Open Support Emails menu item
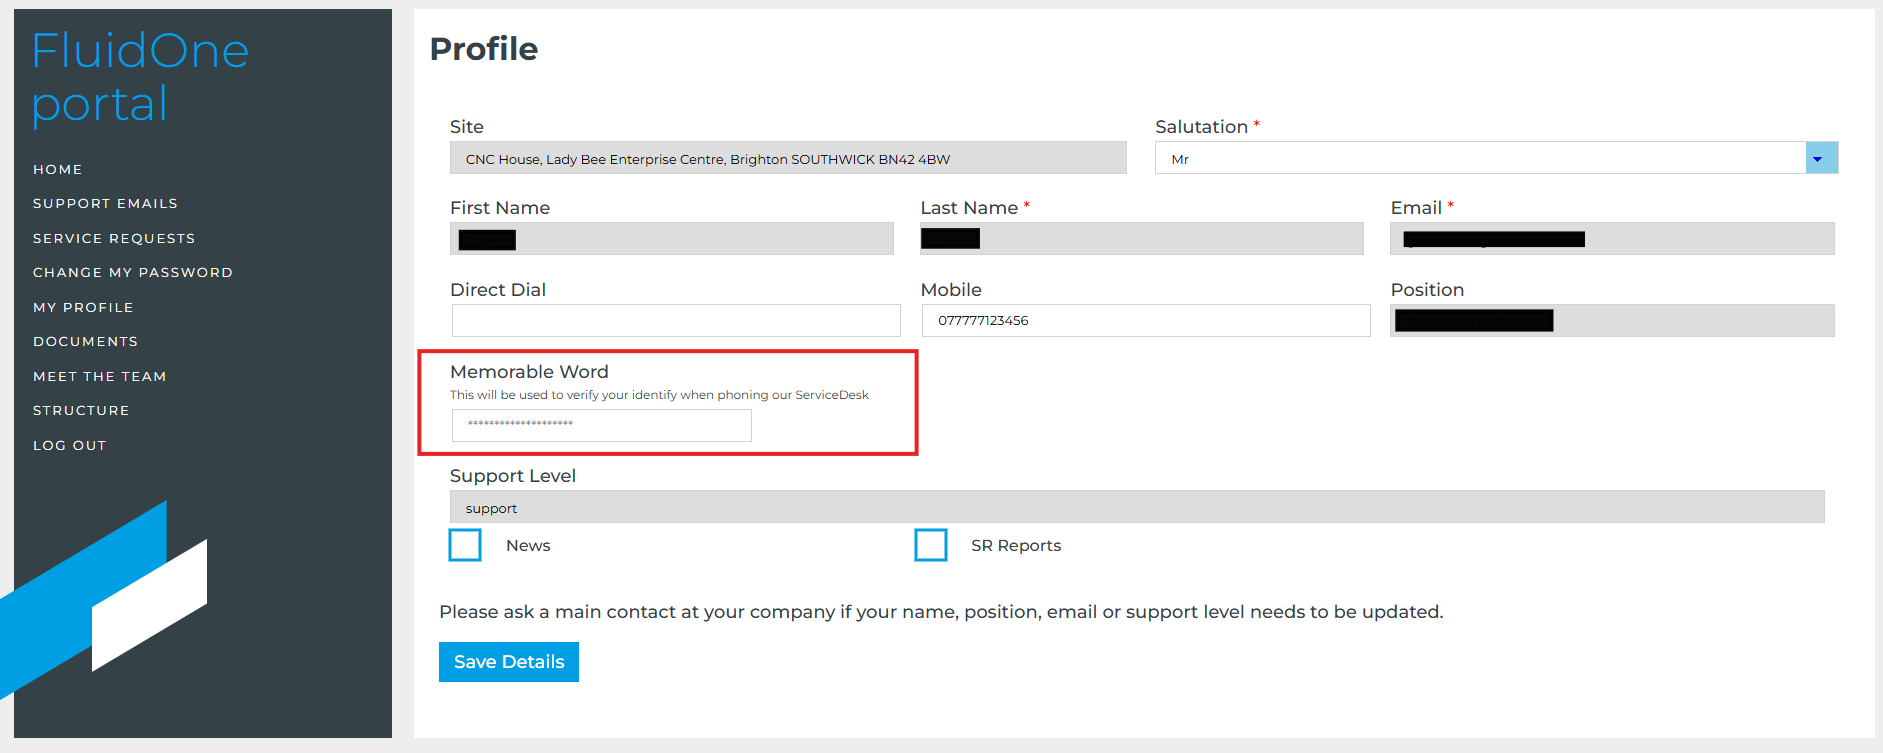Viewport: 1883px width, 753px height. point(105,204)
